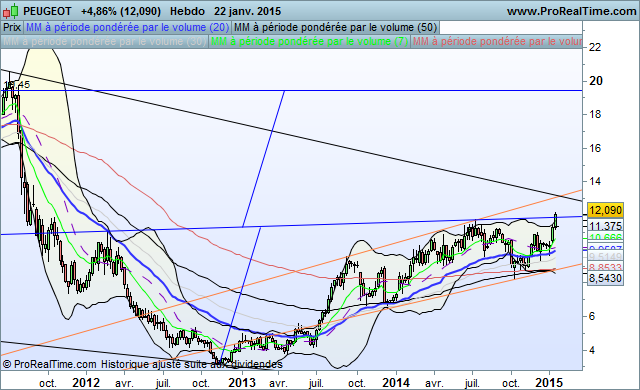The height and width of the screenshot is (390, 640).
Task: Click the 11,375 price level label
Action: pyautogui.click(x=606, y=226)
